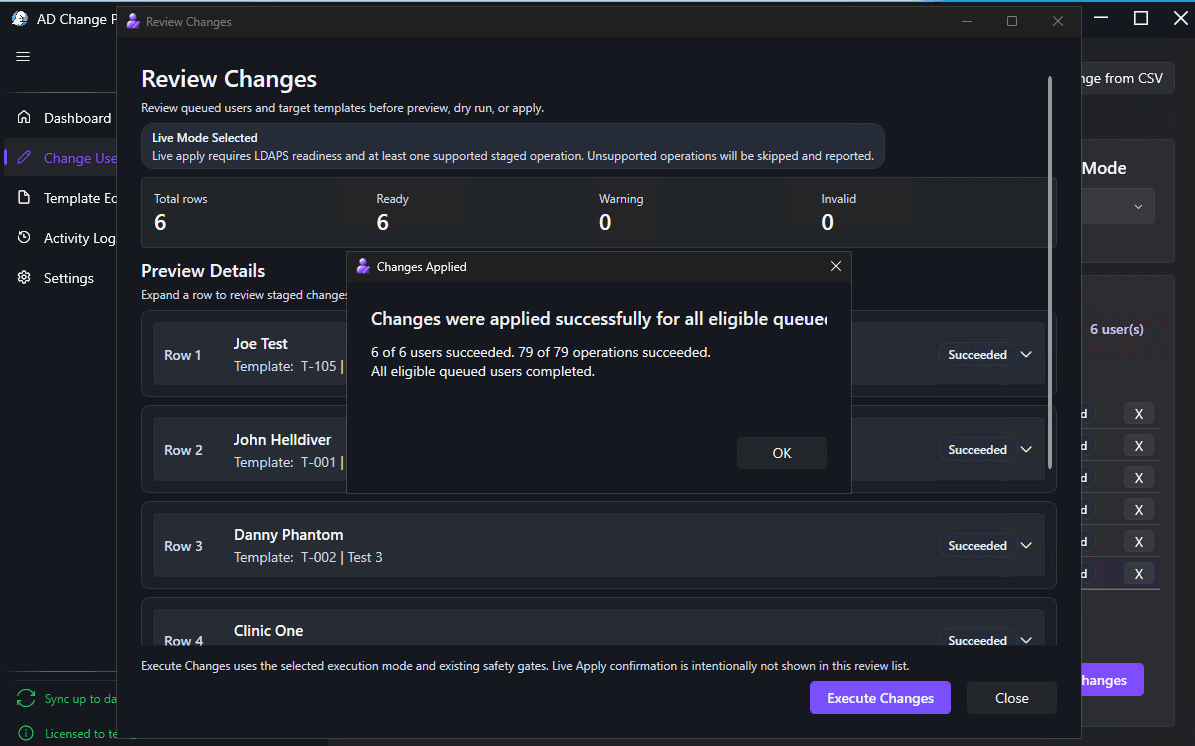Click the Live Mode Selected banner

click(512, 146)
